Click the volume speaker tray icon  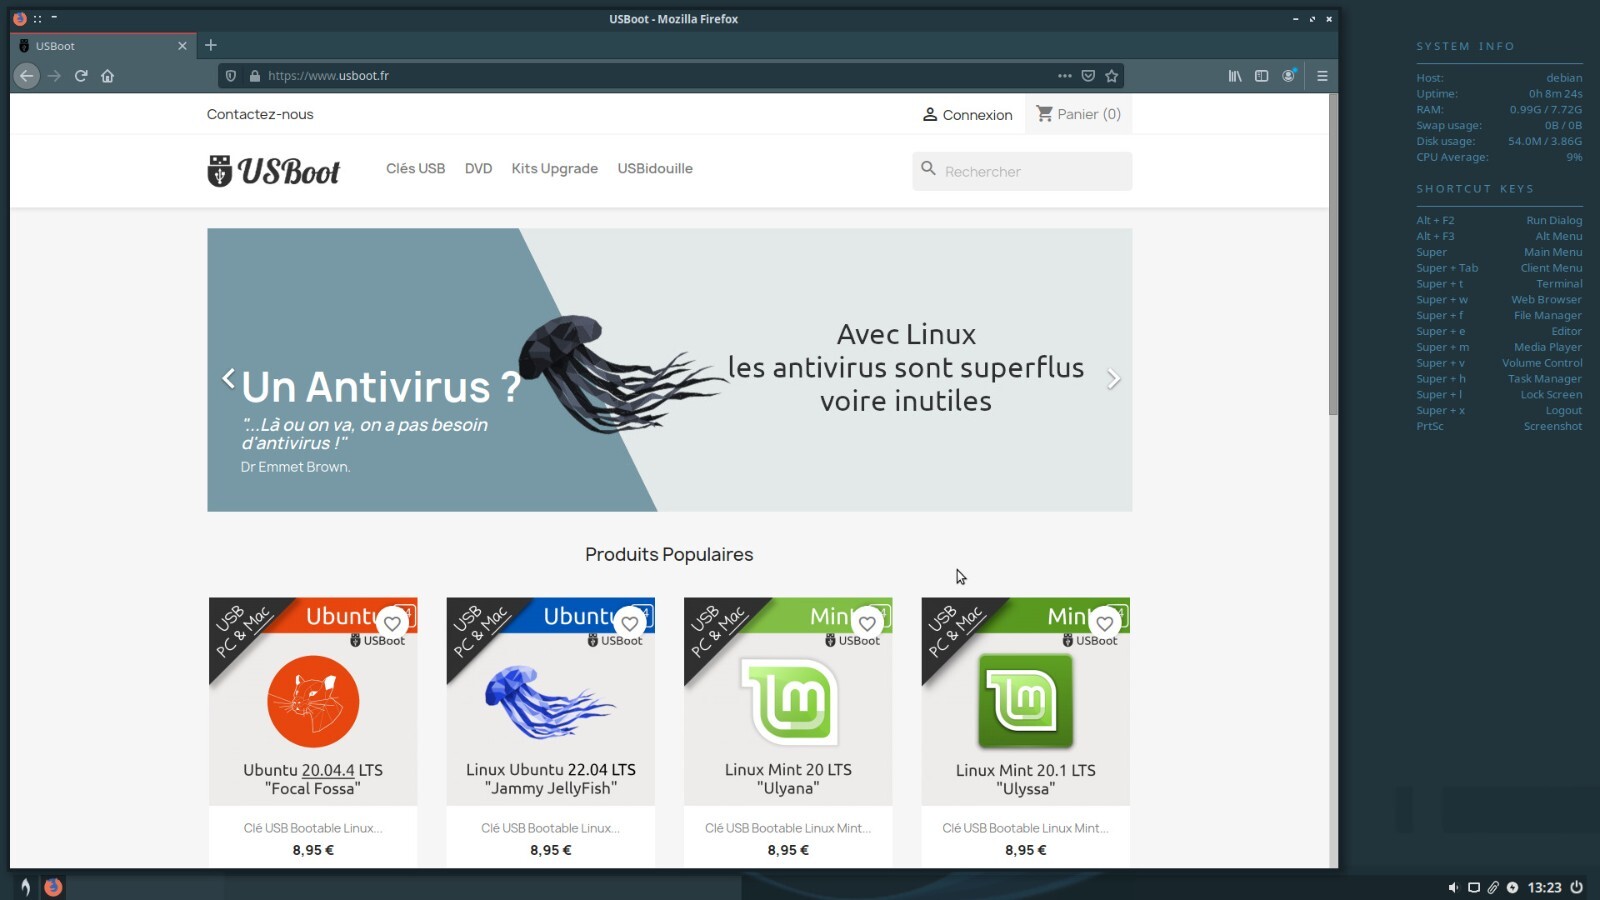tap(1453, 887)
